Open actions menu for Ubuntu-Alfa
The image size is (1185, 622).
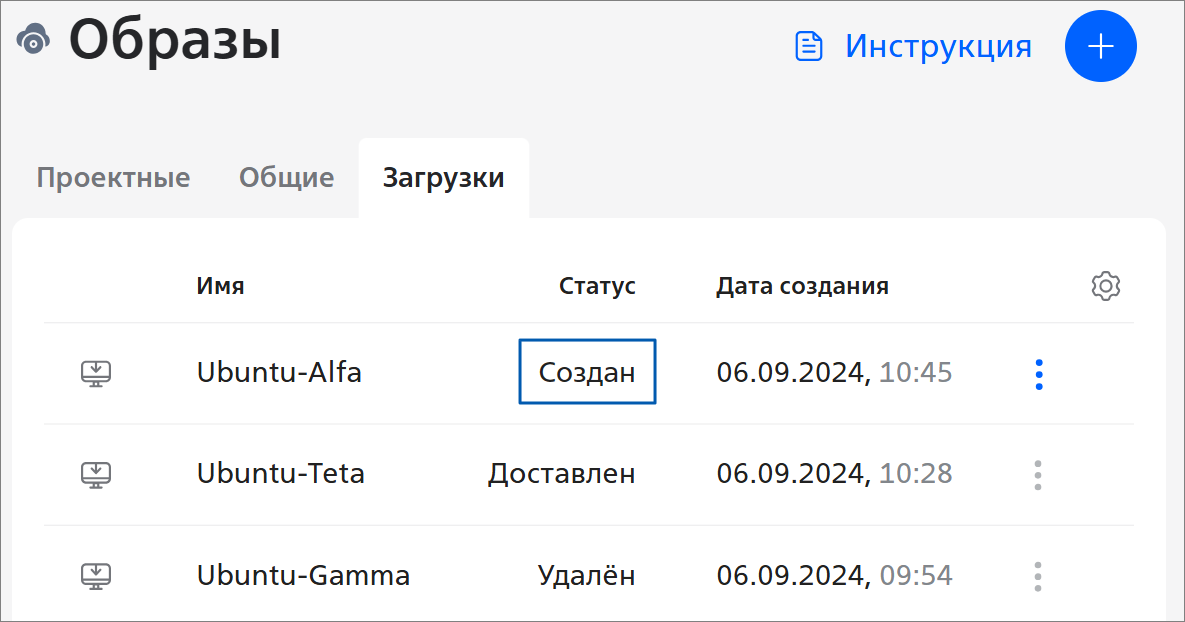(x=1039, y=374)
